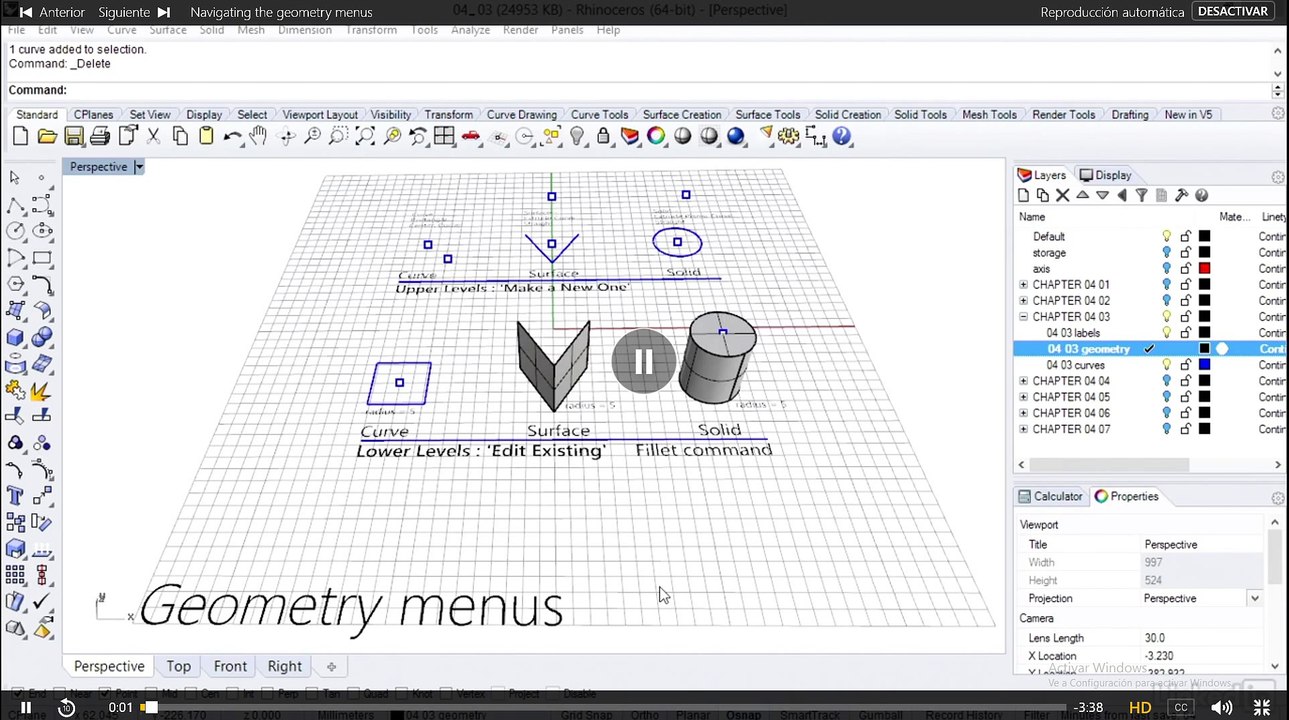Switch to the Top viewport tab
This screenshot has width=1289, height=720.
point(179,666)
